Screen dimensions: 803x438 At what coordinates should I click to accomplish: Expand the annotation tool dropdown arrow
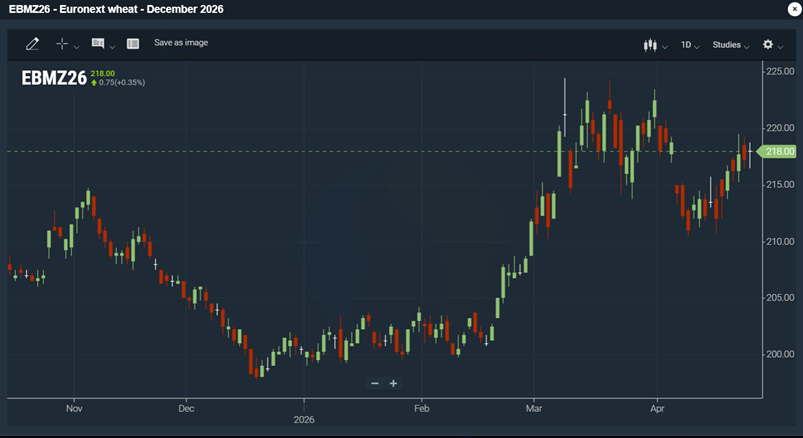coord(112,46)
